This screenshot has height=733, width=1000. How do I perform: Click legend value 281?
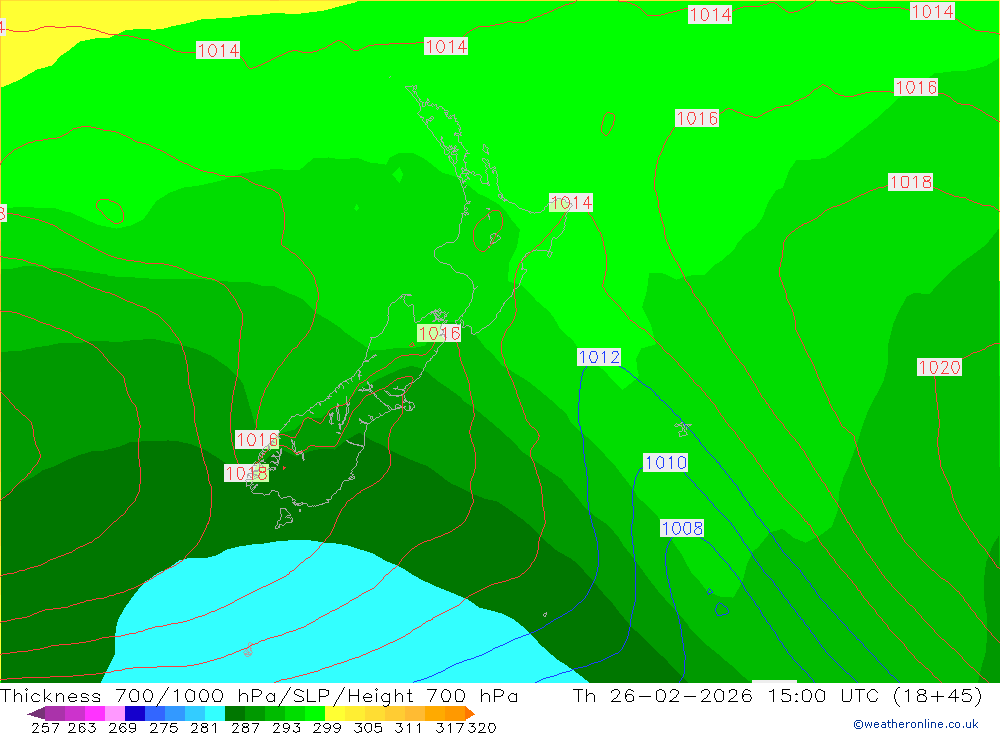tap(204, 727)
